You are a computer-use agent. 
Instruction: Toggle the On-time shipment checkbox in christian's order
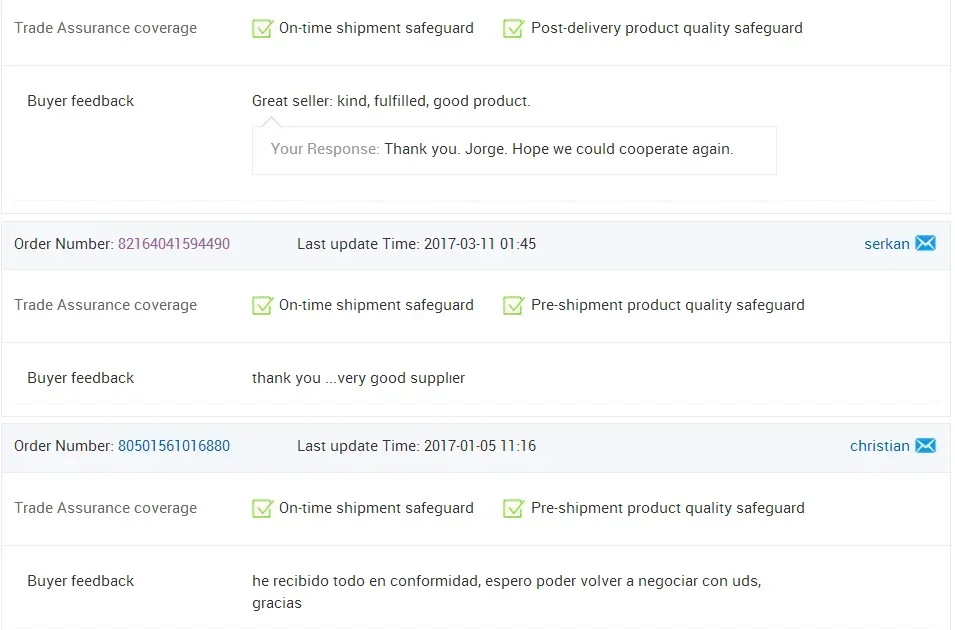click(x=262, y=508)
